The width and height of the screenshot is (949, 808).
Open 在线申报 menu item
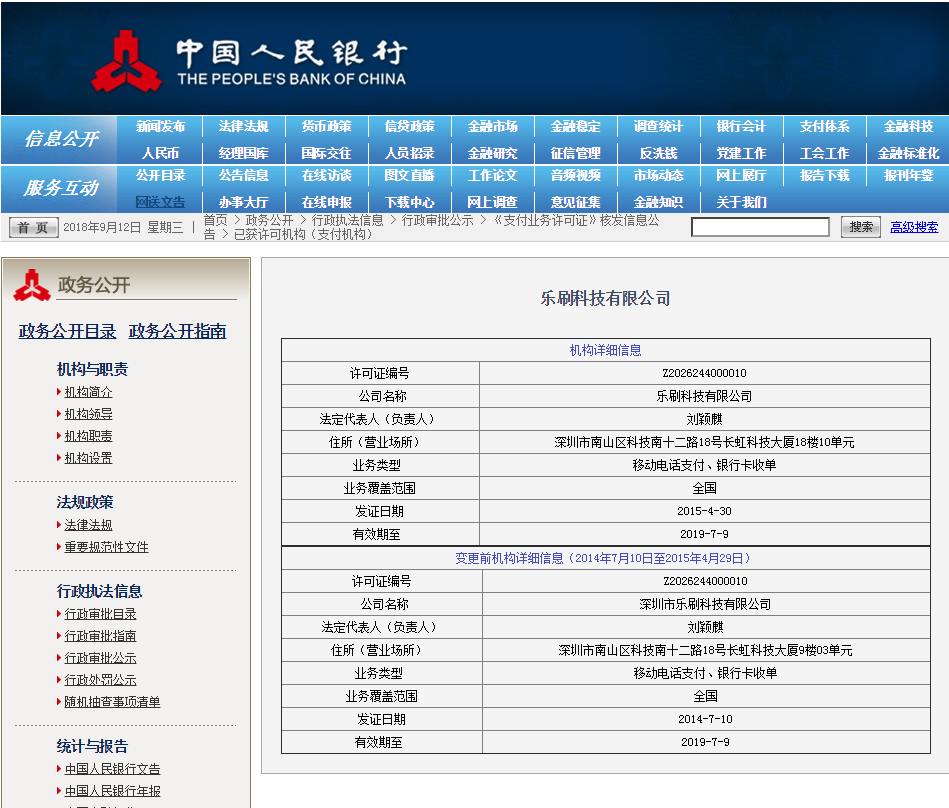326,202
